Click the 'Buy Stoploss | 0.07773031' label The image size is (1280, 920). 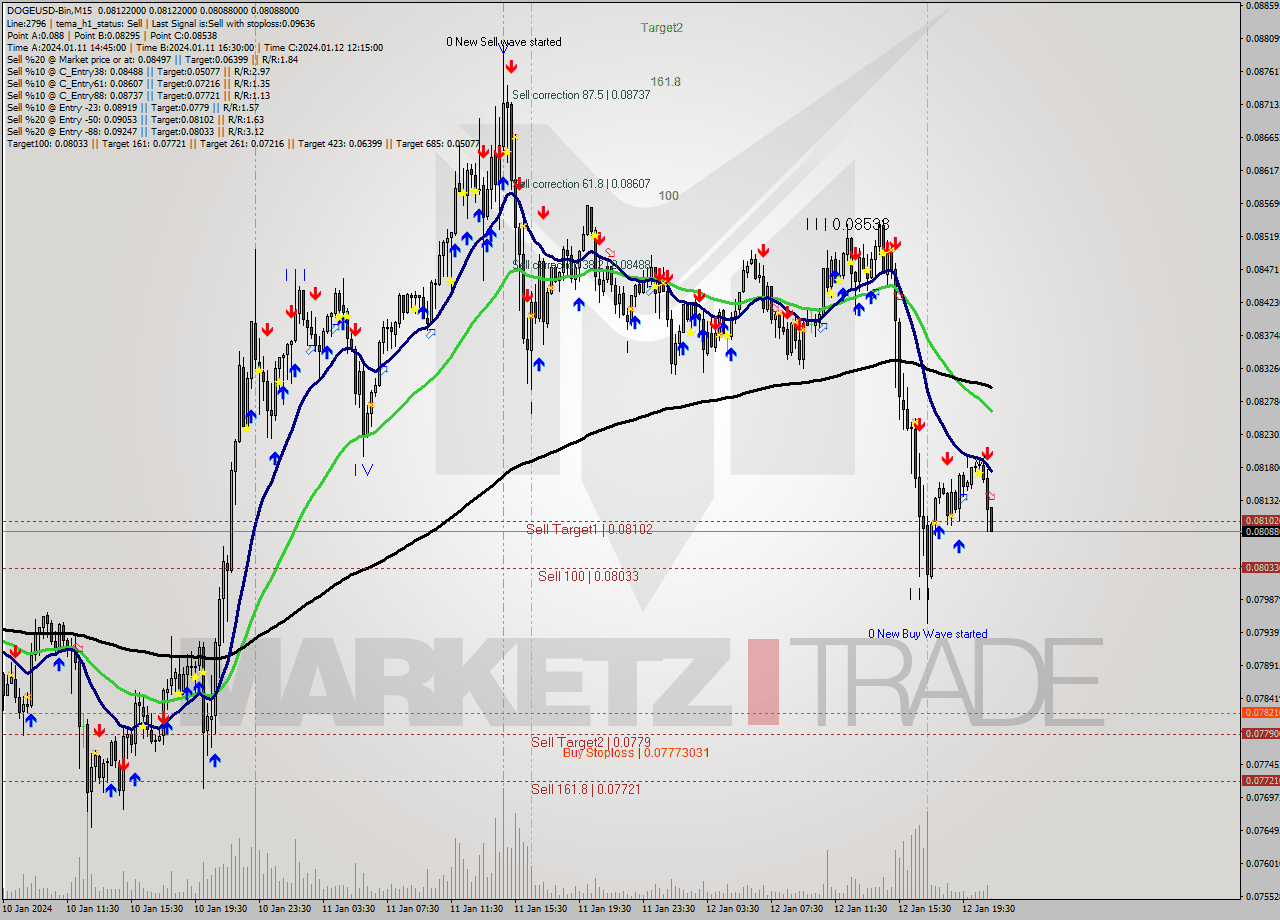click(636, 752)
